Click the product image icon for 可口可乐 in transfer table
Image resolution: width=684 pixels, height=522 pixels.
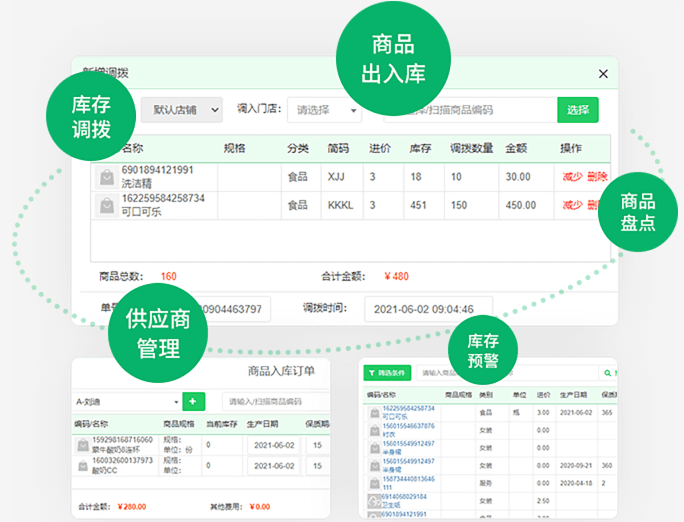(x=106, y=206)
